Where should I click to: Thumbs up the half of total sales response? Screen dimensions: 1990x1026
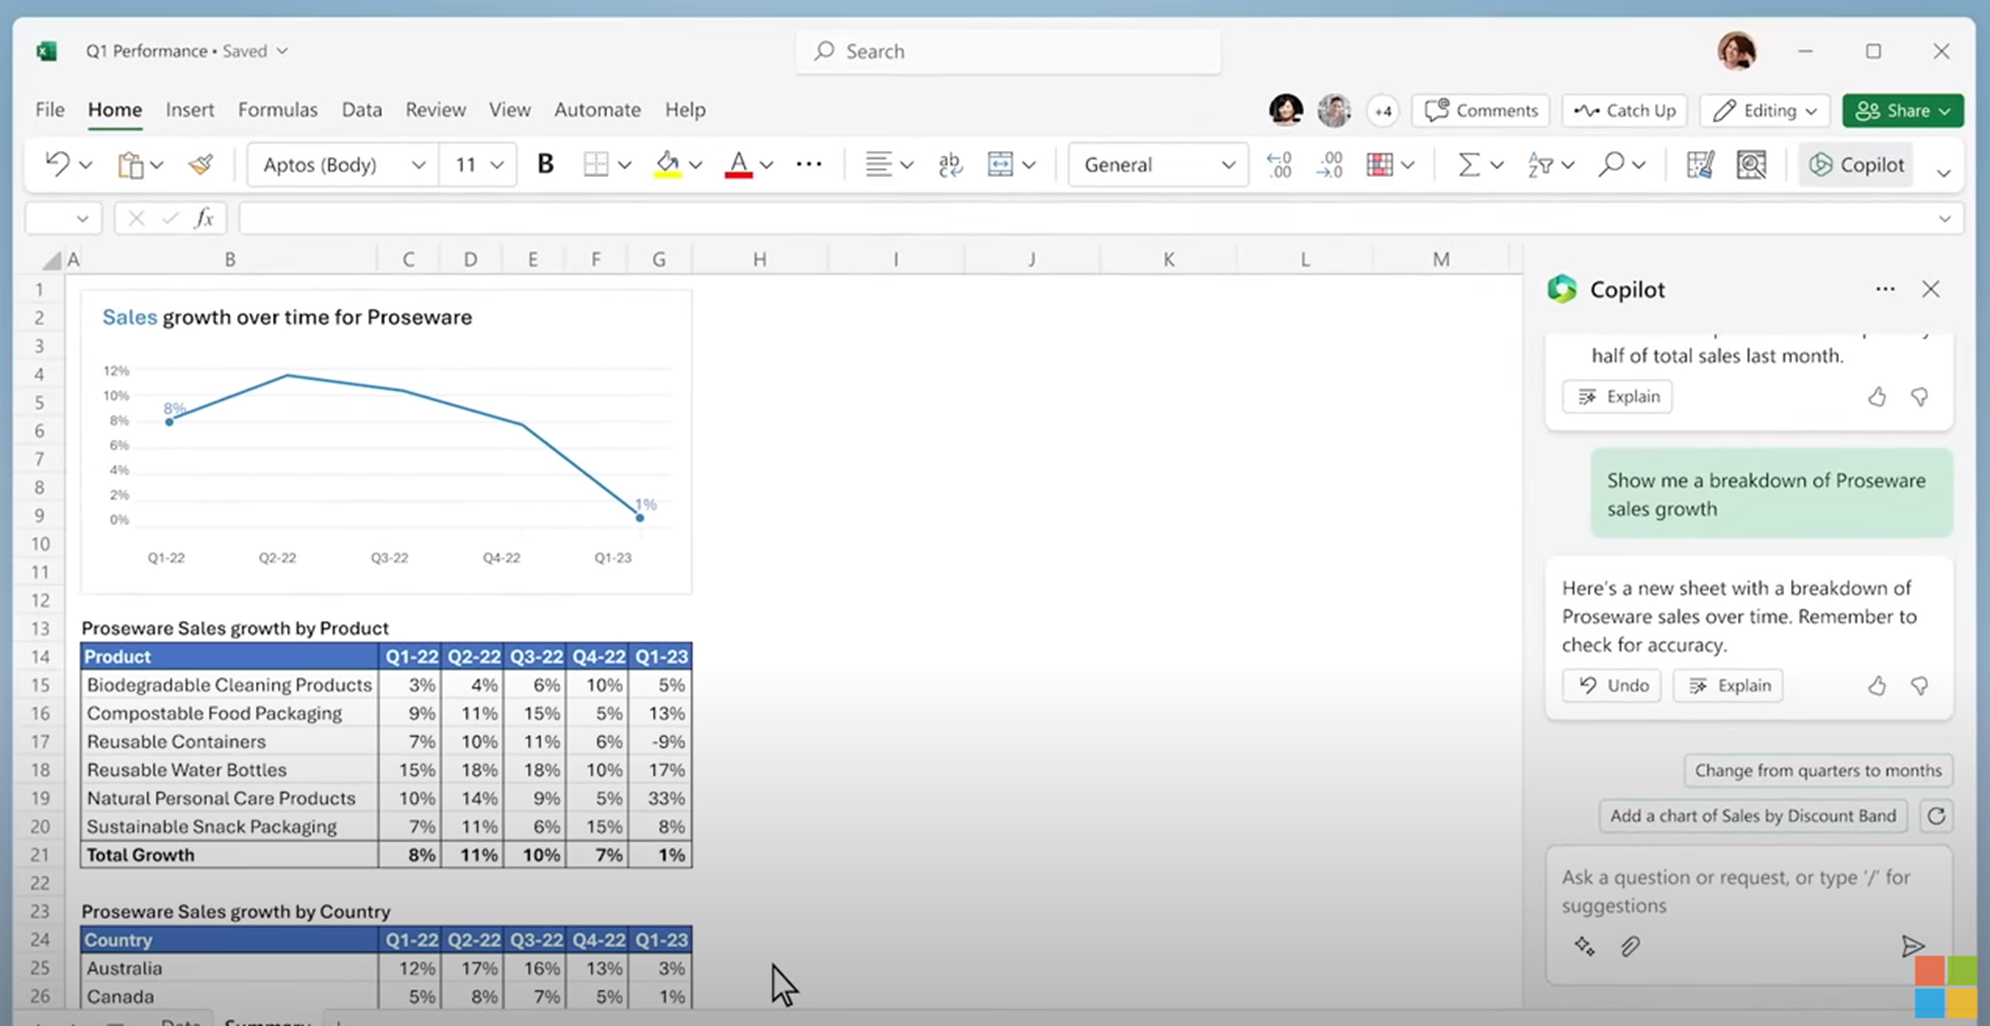pyautogui.click(x=1877, y=396)
